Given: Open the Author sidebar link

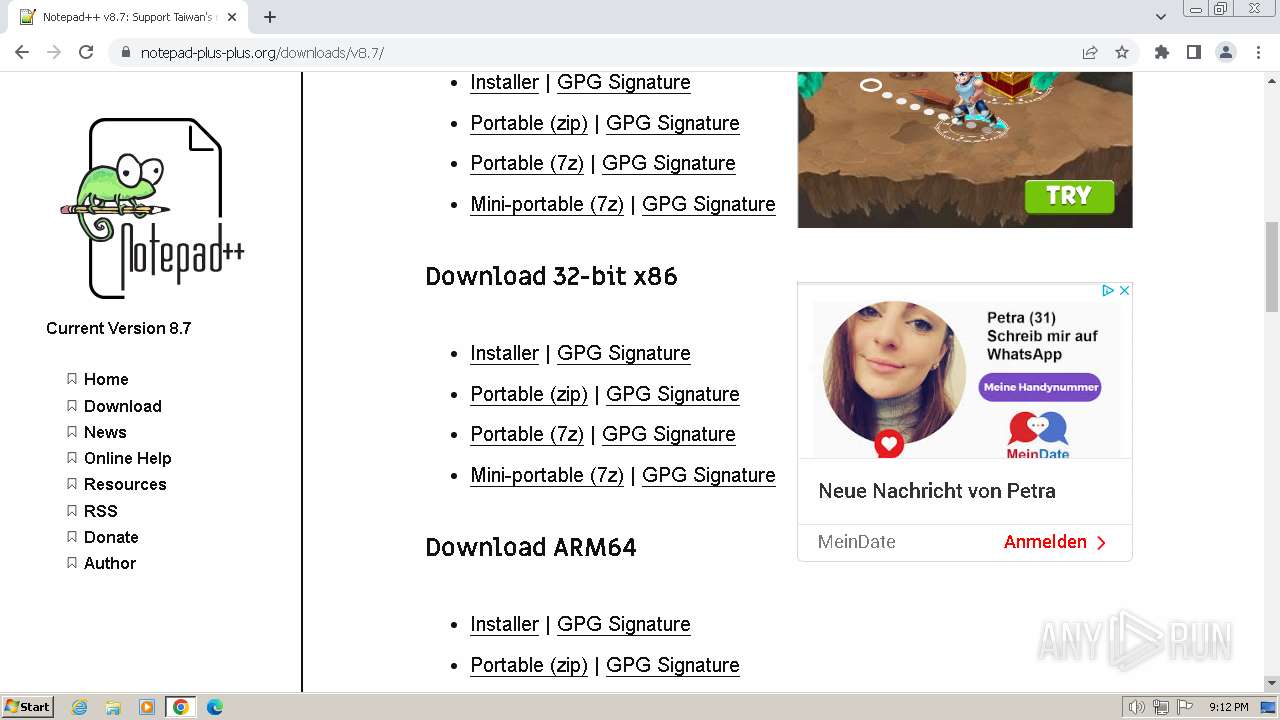Looking at the screenshot, I should (110, 563).
